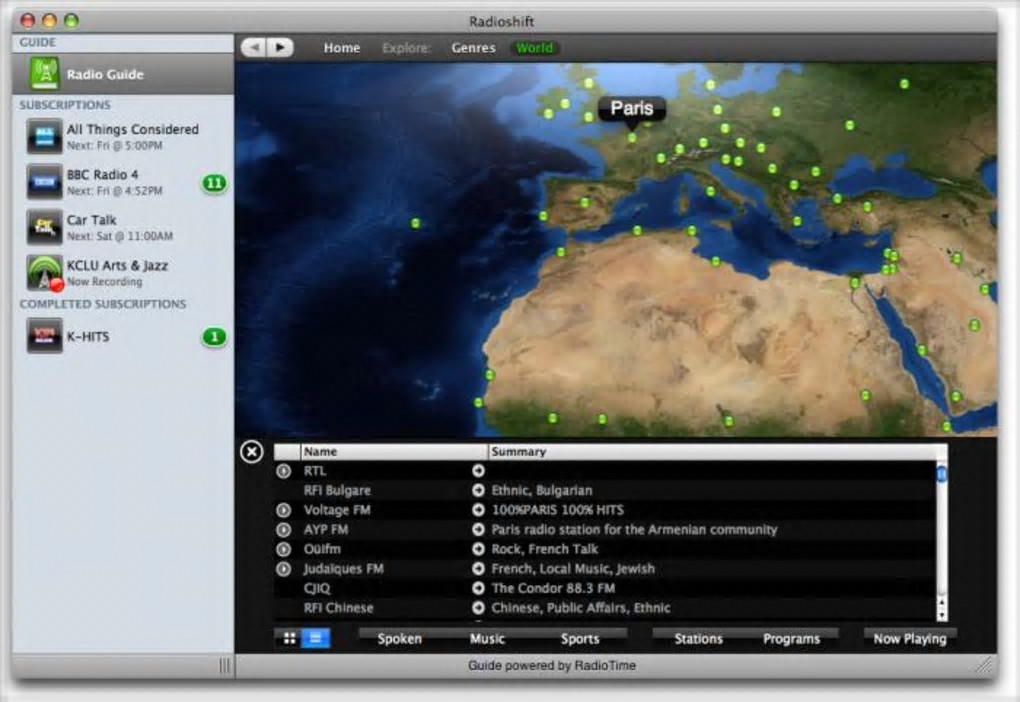The width and height of the screenshot is (1020, 702).
Task: Go back with the left arrow button
Action: coord(254,47)
